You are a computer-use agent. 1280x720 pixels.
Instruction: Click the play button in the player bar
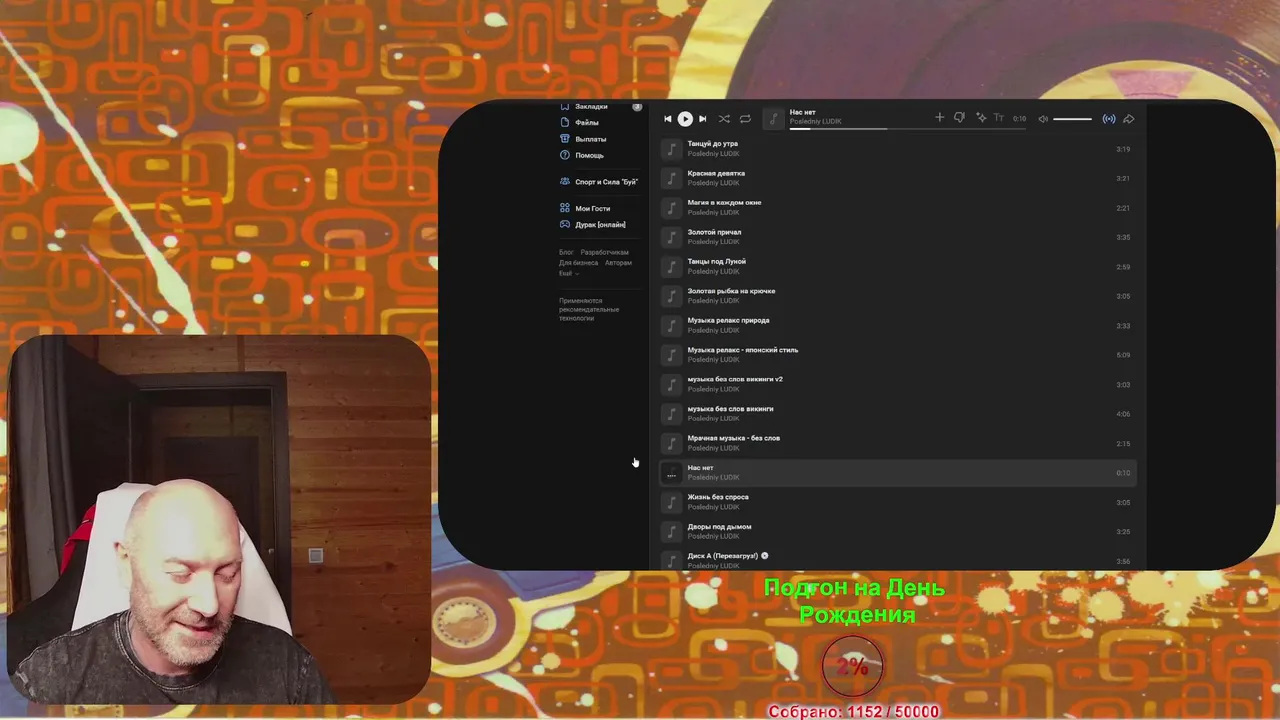tap(685, 119)
